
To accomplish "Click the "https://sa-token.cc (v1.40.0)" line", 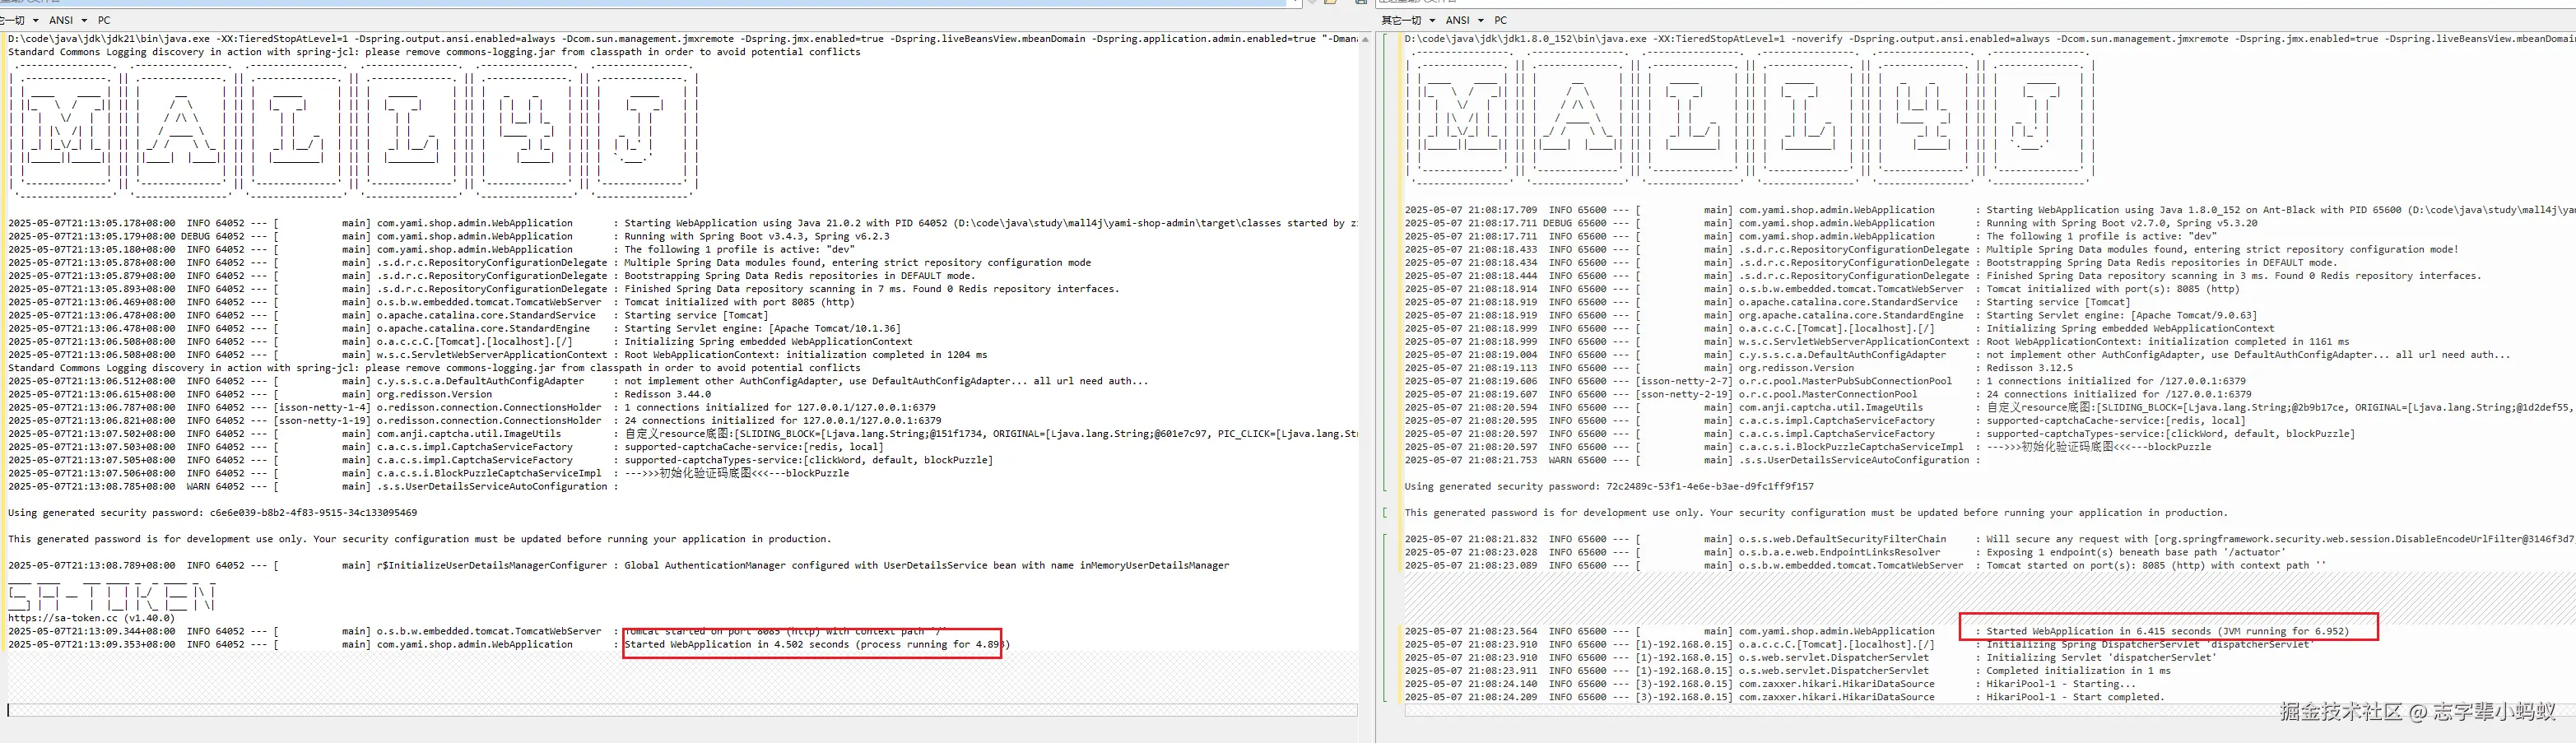I will pyautogui.click(x=92, y=618).
